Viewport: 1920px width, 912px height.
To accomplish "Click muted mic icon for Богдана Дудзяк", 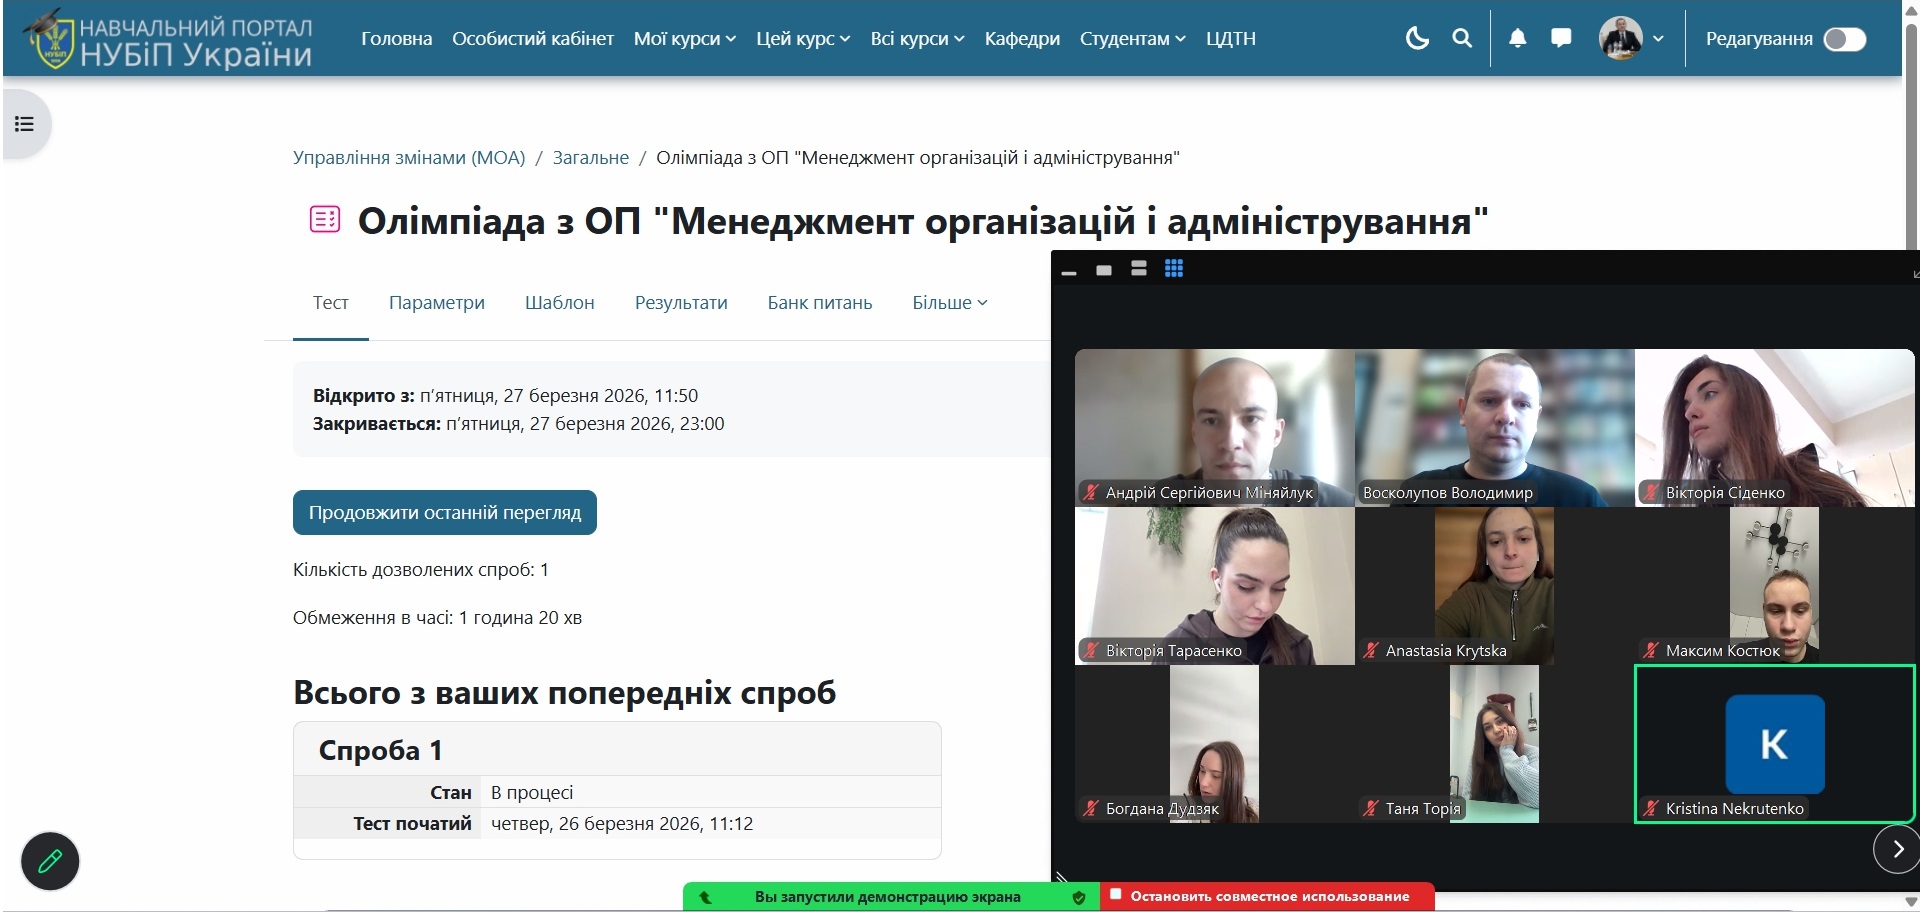I will [1091, 808].
